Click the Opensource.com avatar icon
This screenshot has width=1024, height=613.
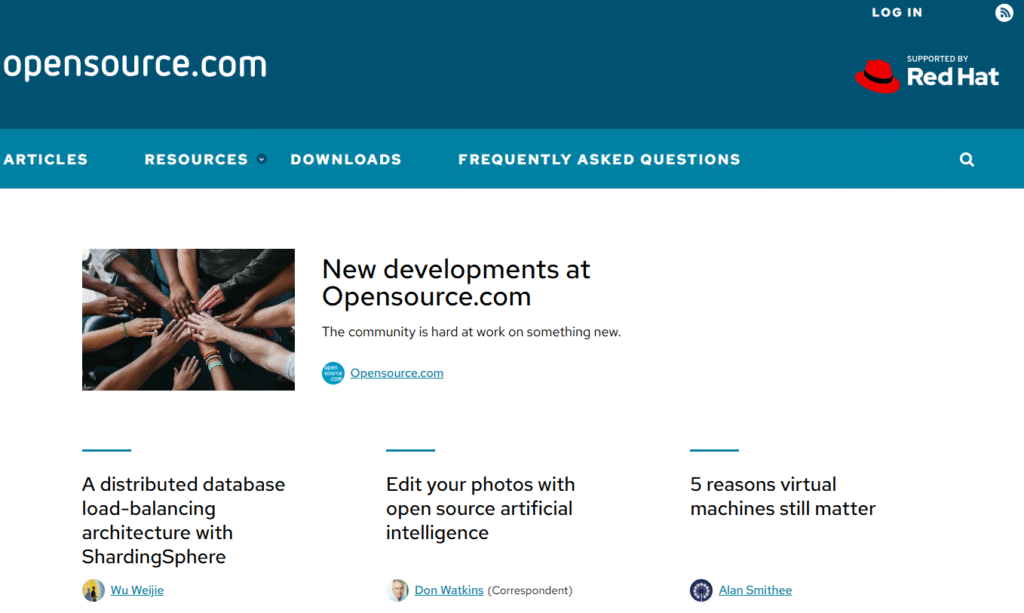[x=333, y=372]
